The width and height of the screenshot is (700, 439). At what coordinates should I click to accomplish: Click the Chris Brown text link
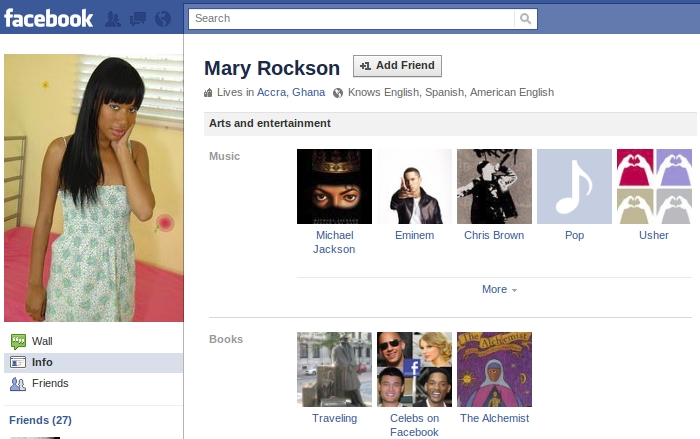pos(494,235)
